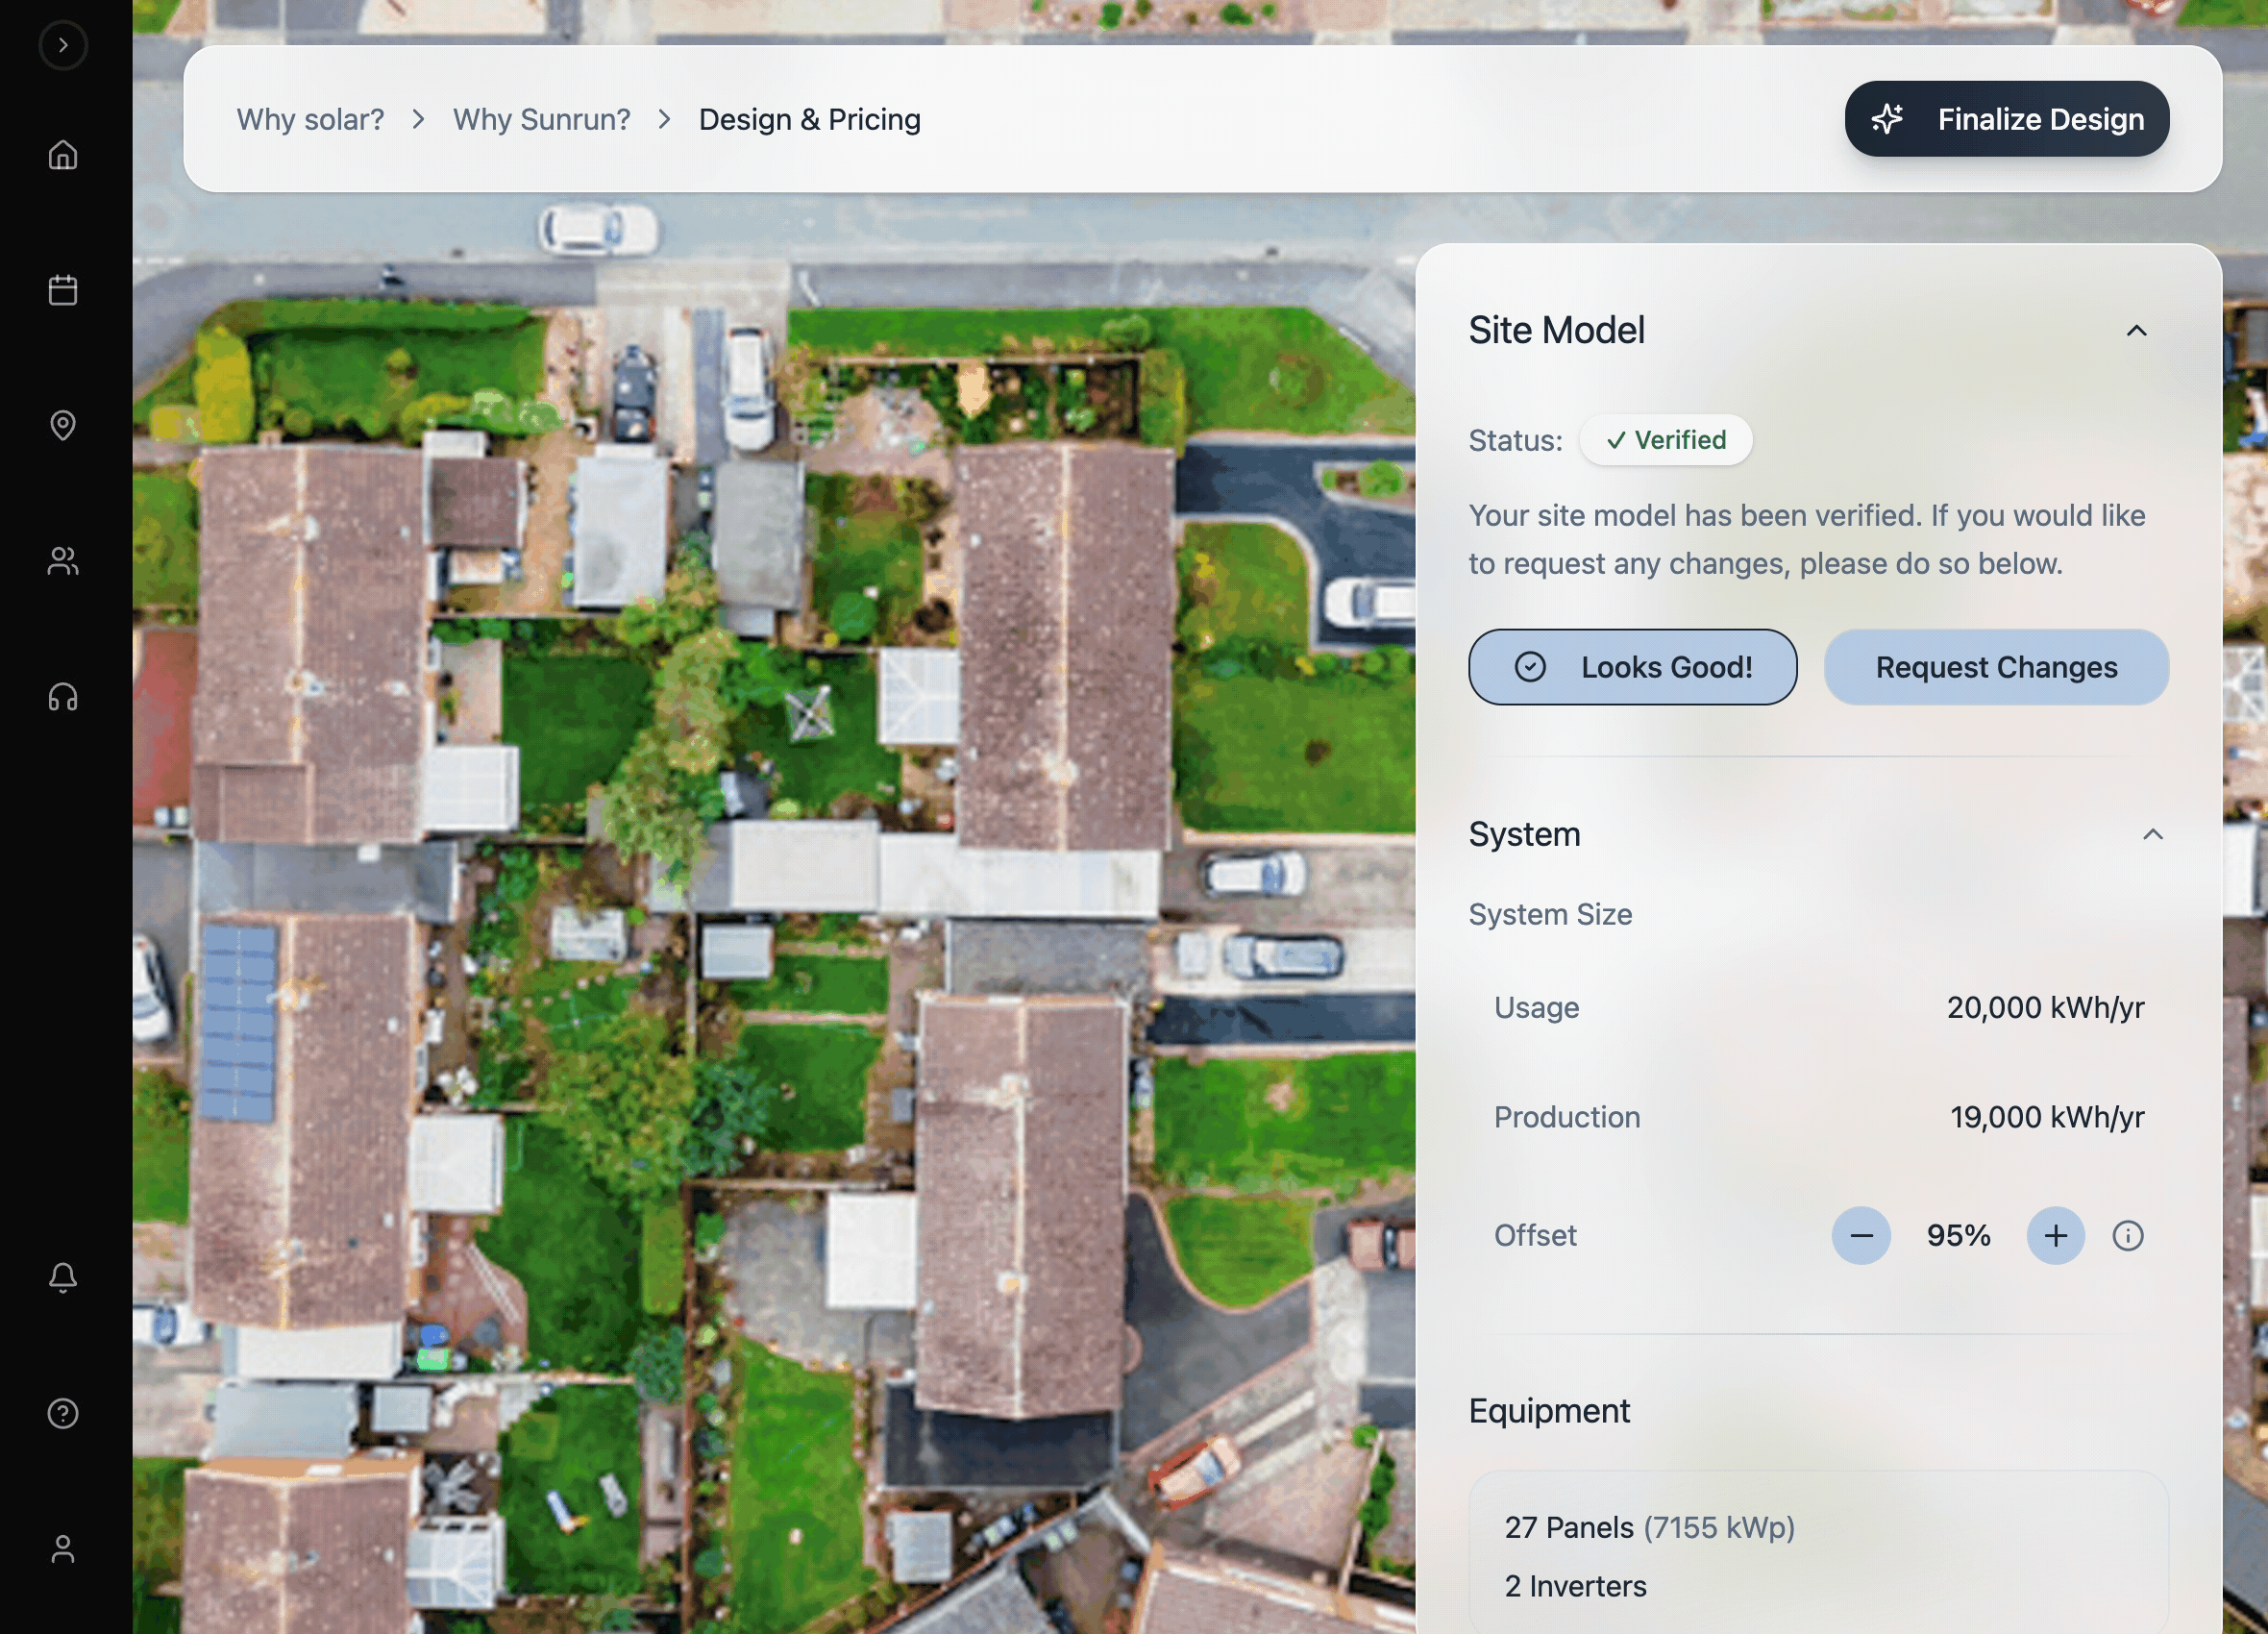Open user profile icon in sidebar

coord(63,1549)
